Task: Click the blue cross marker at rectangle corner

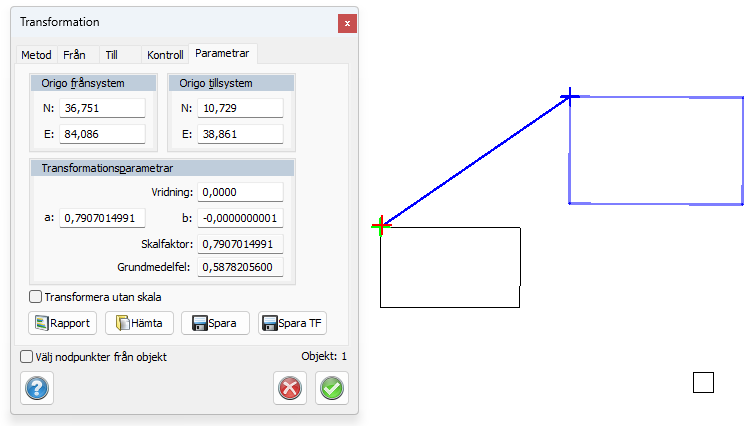Action: (569, 95)
